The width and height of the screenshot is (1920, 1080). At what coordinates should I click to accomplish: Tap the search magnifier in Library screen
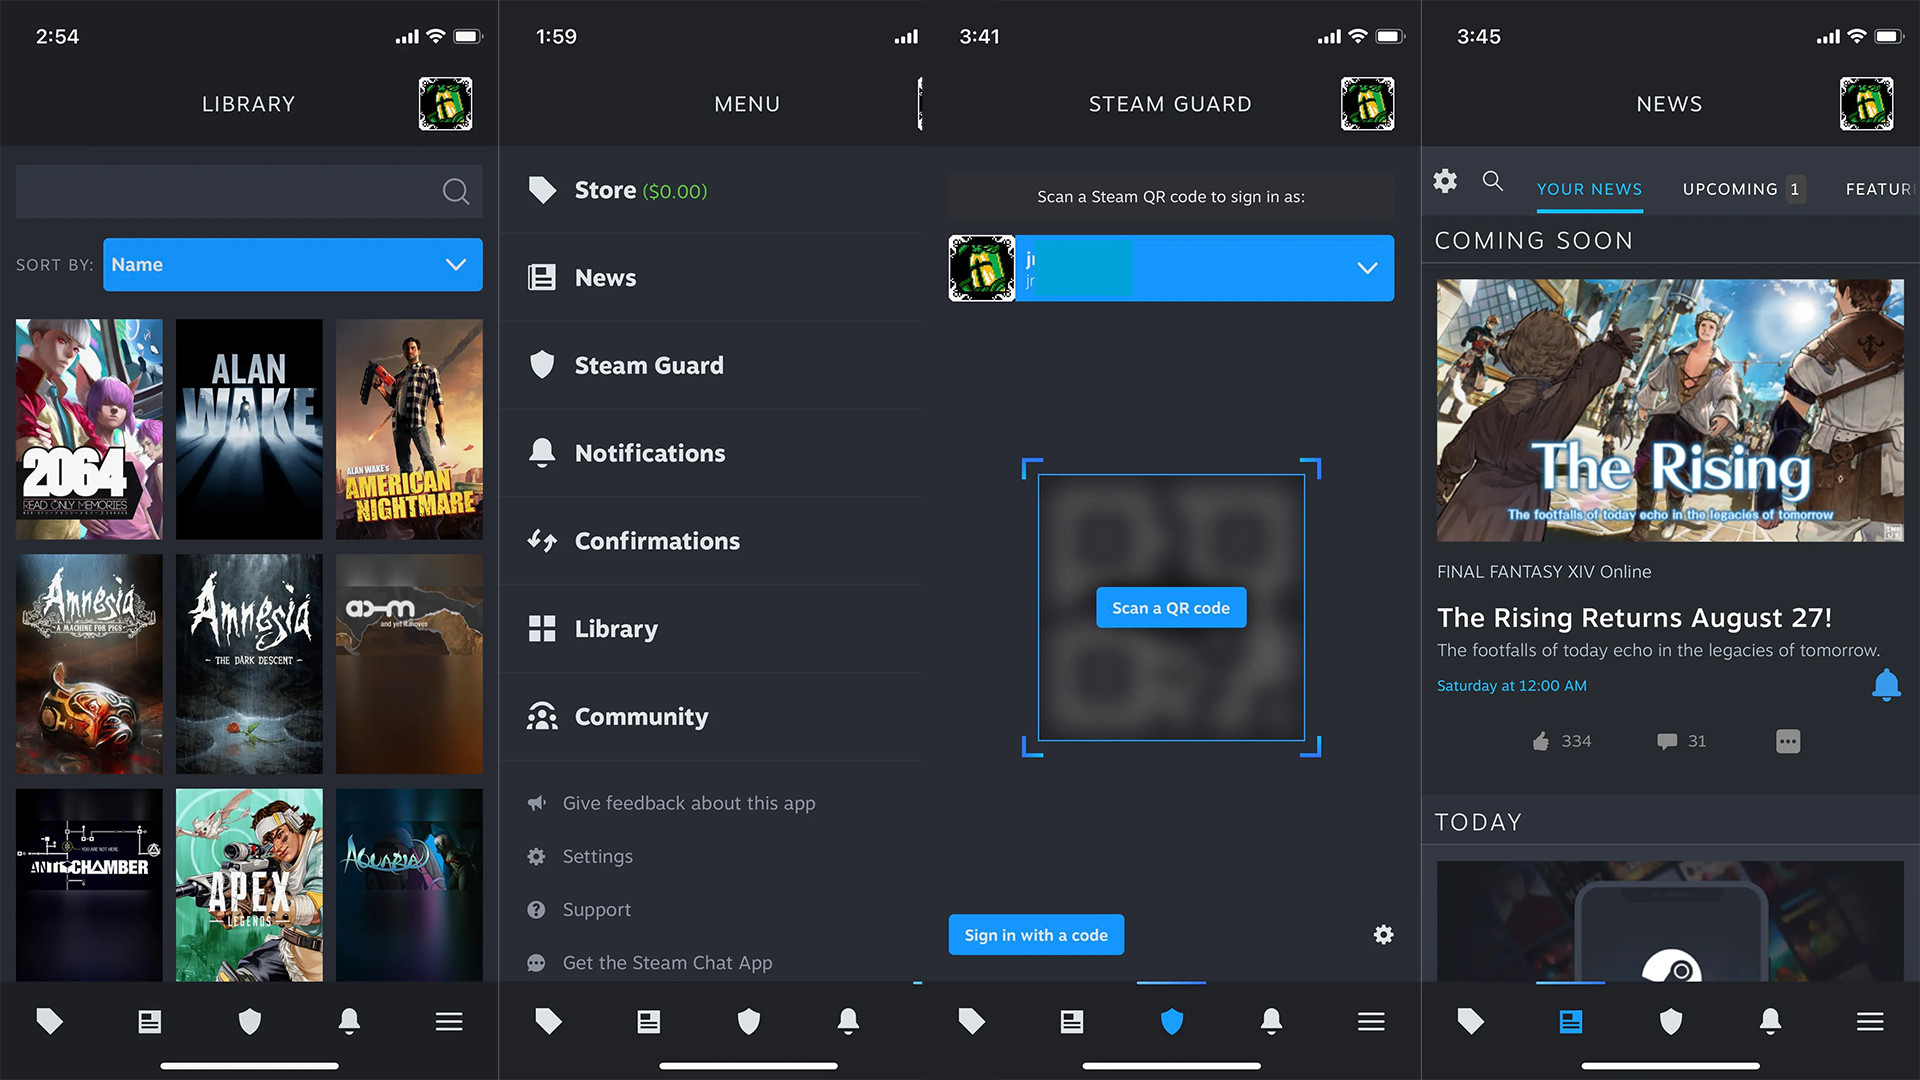pos(455,192)
